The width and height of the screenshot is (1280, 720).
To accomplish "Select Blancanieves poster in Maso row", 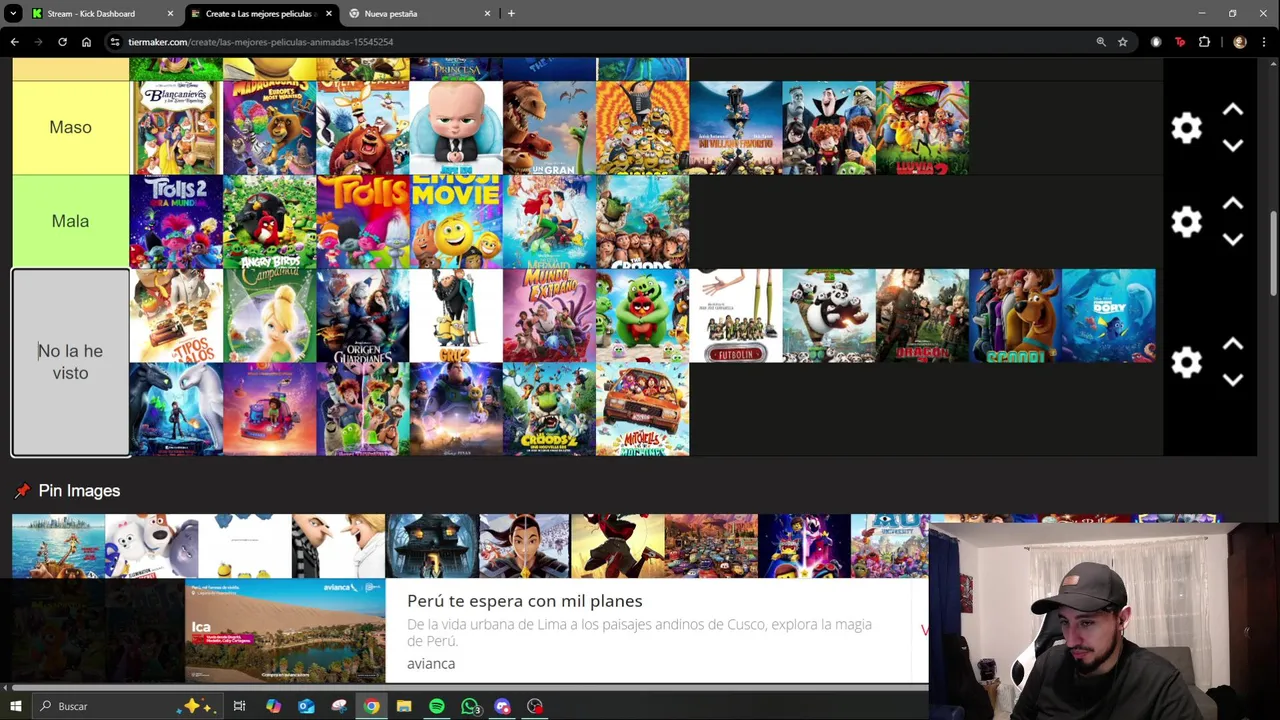I will pyautogui.click(x=176, y=128).
